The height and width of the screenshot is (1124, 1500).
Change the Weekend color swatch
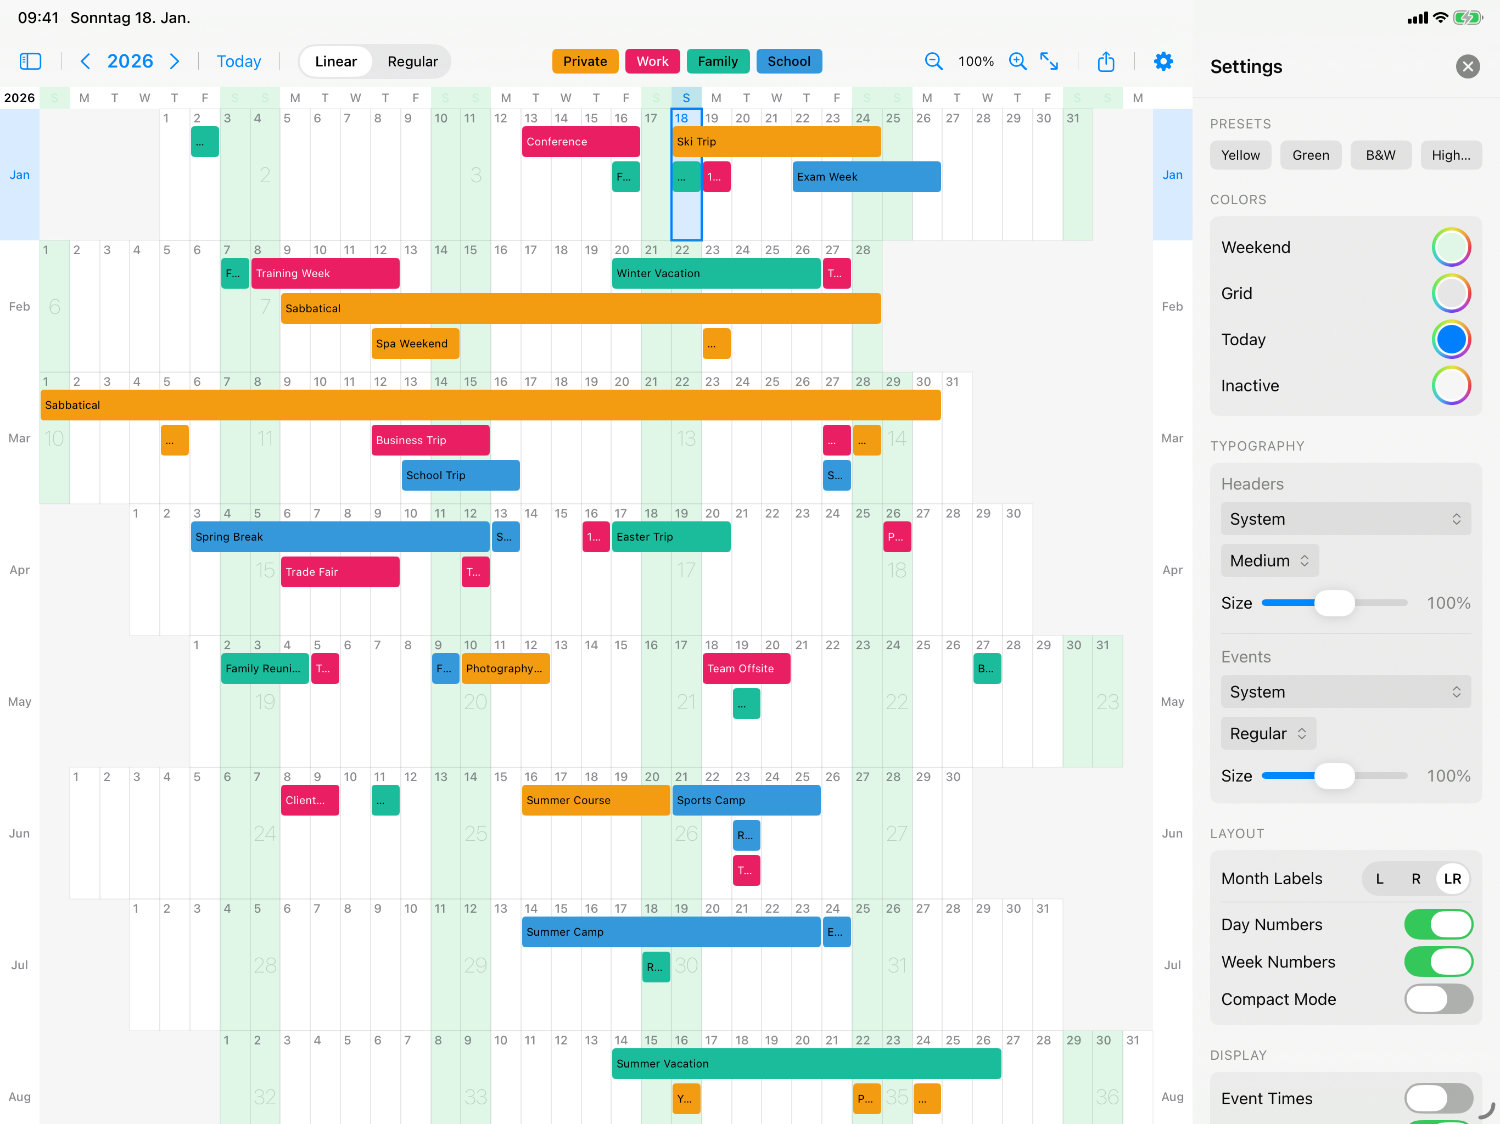1451,247
